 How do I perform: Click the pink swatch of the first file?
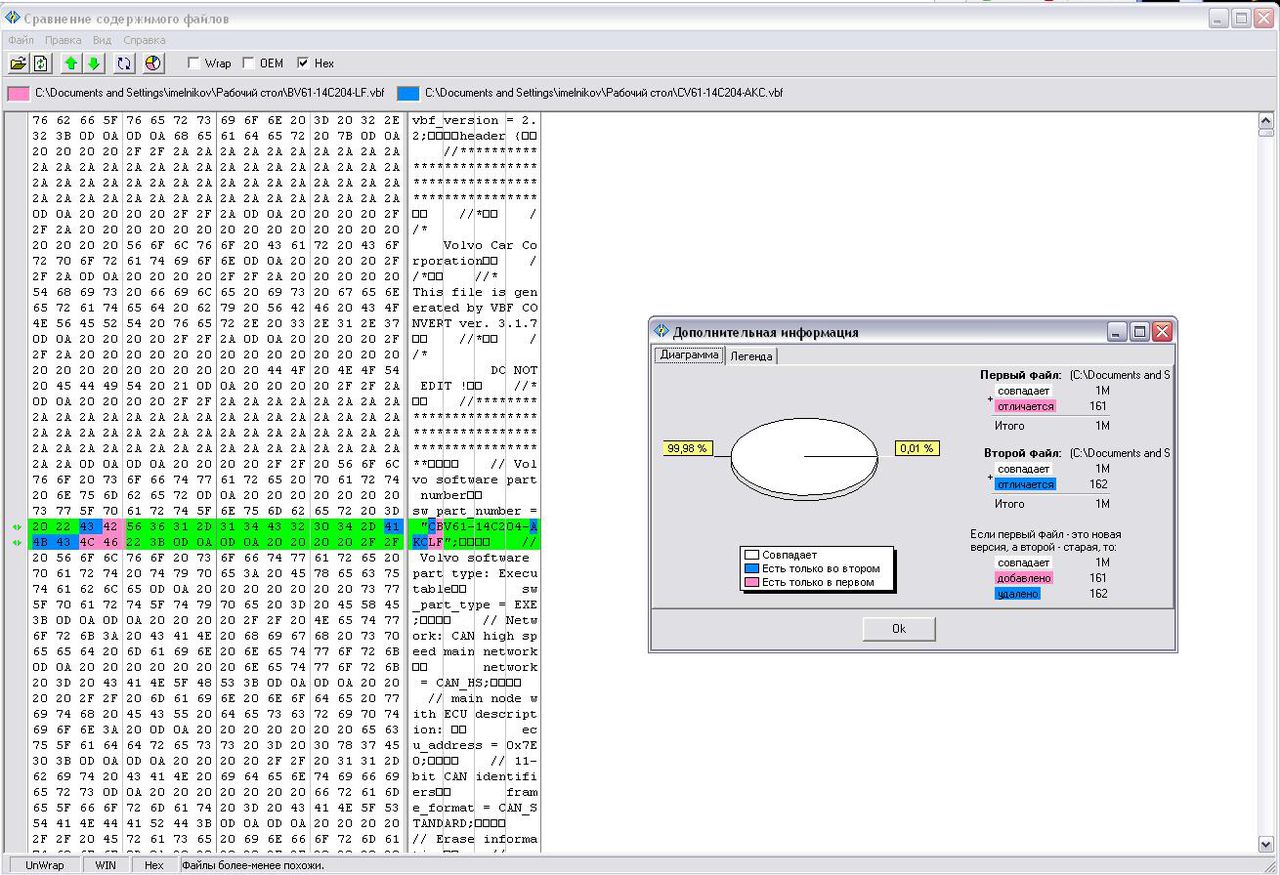click(x=18, y=93)
